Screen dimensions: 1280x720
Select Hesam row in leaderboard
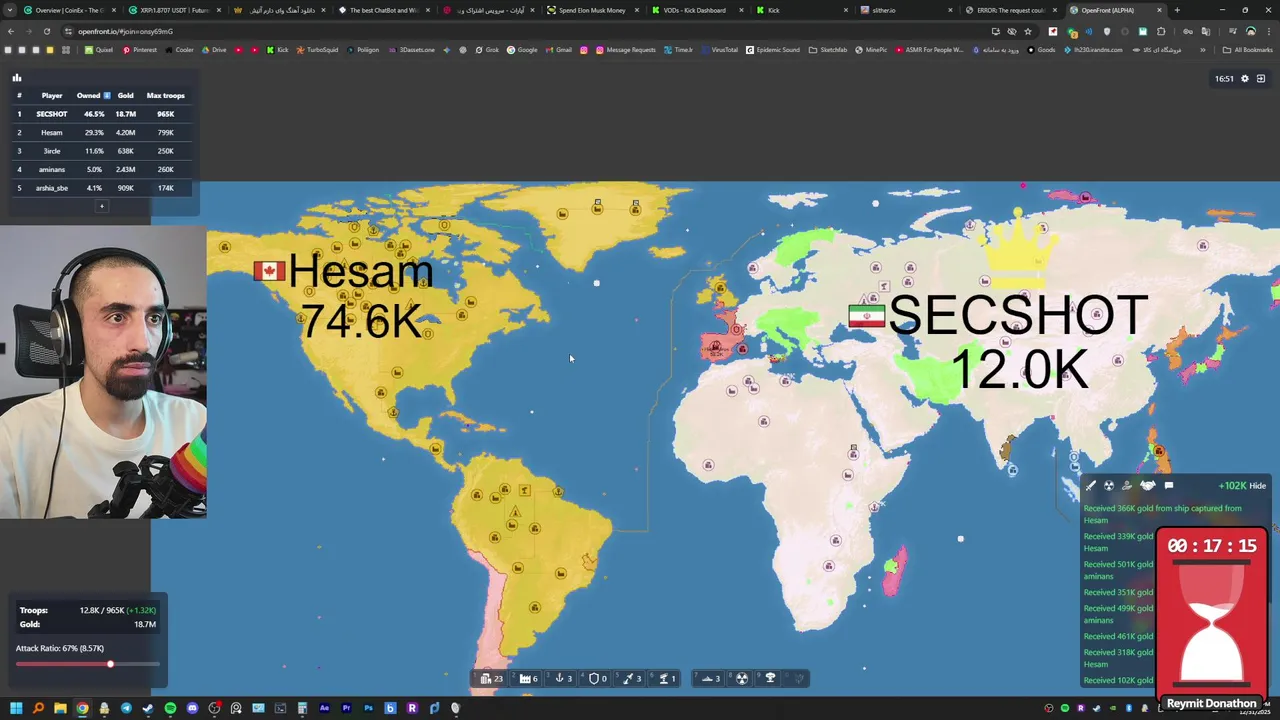click(x=100, y=132)
